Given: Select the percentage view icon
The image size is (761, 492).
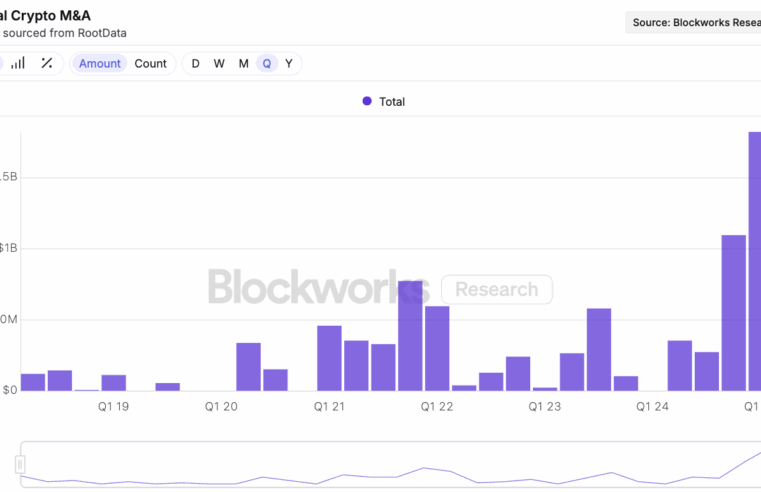Looking at the screenshot, I should [x=47, y=63].
